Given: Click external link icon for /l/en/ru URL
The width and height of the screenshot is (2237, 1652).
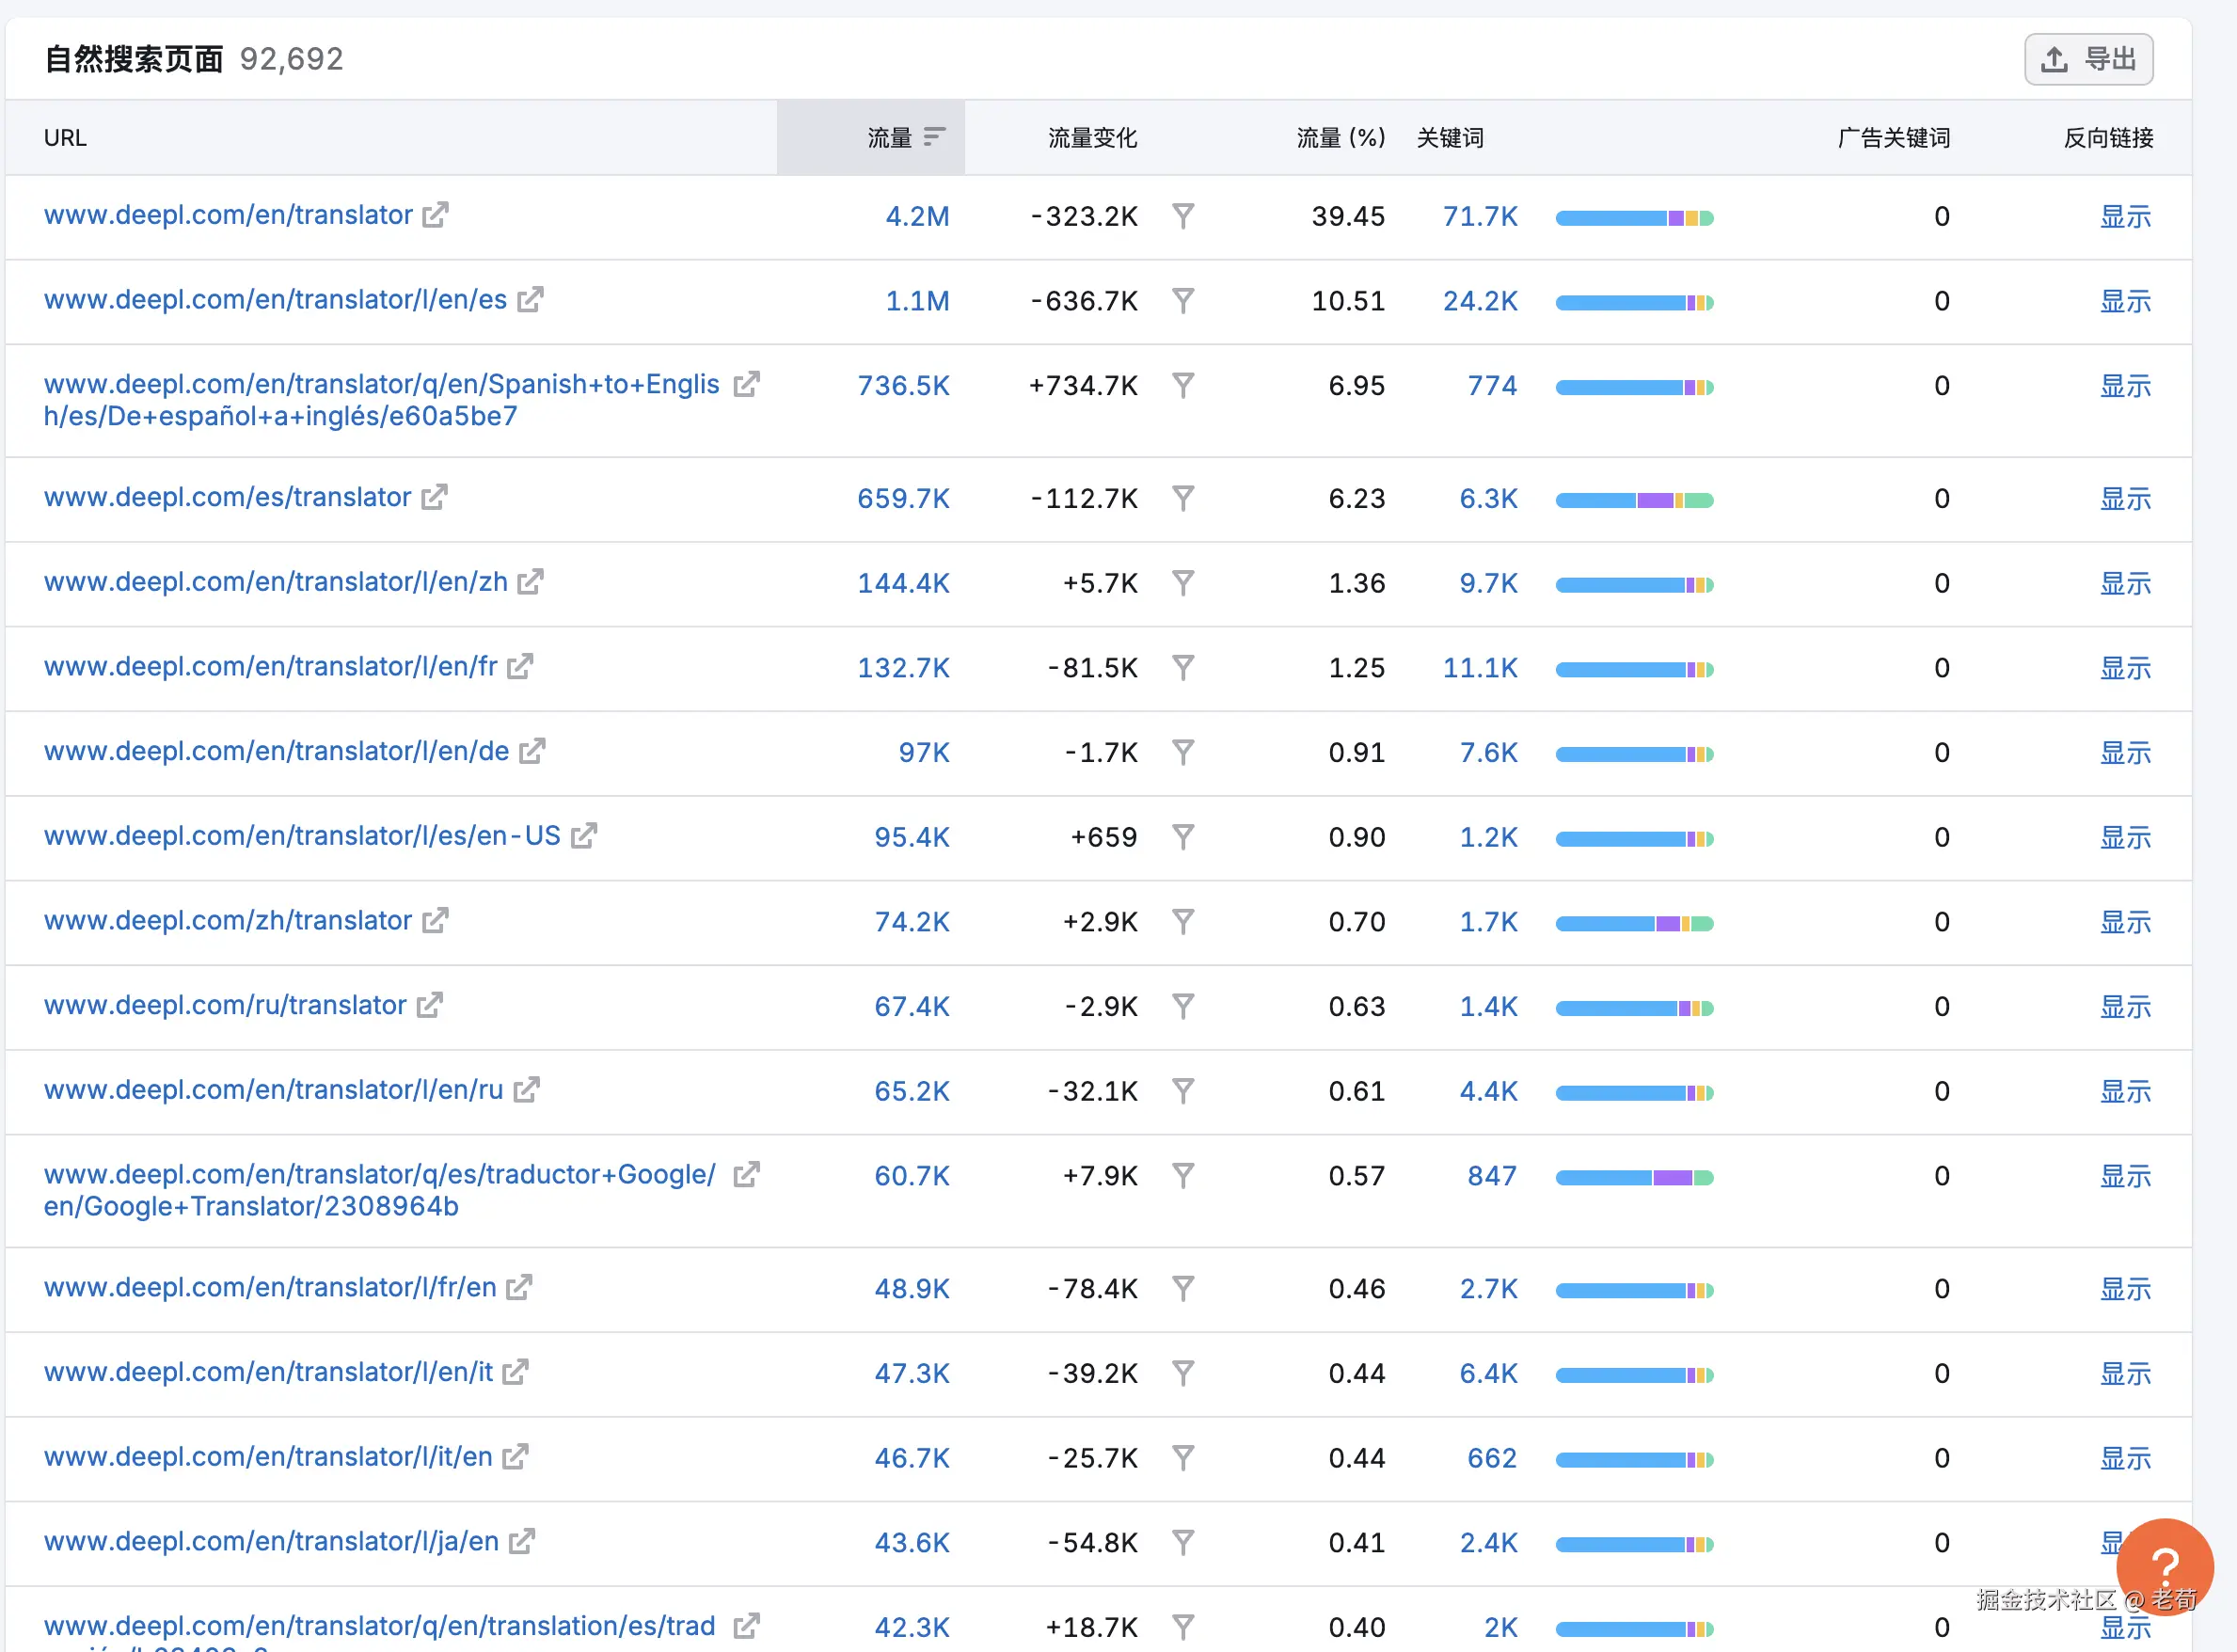Looking at the screenshot, I should tap(527, 1090).
